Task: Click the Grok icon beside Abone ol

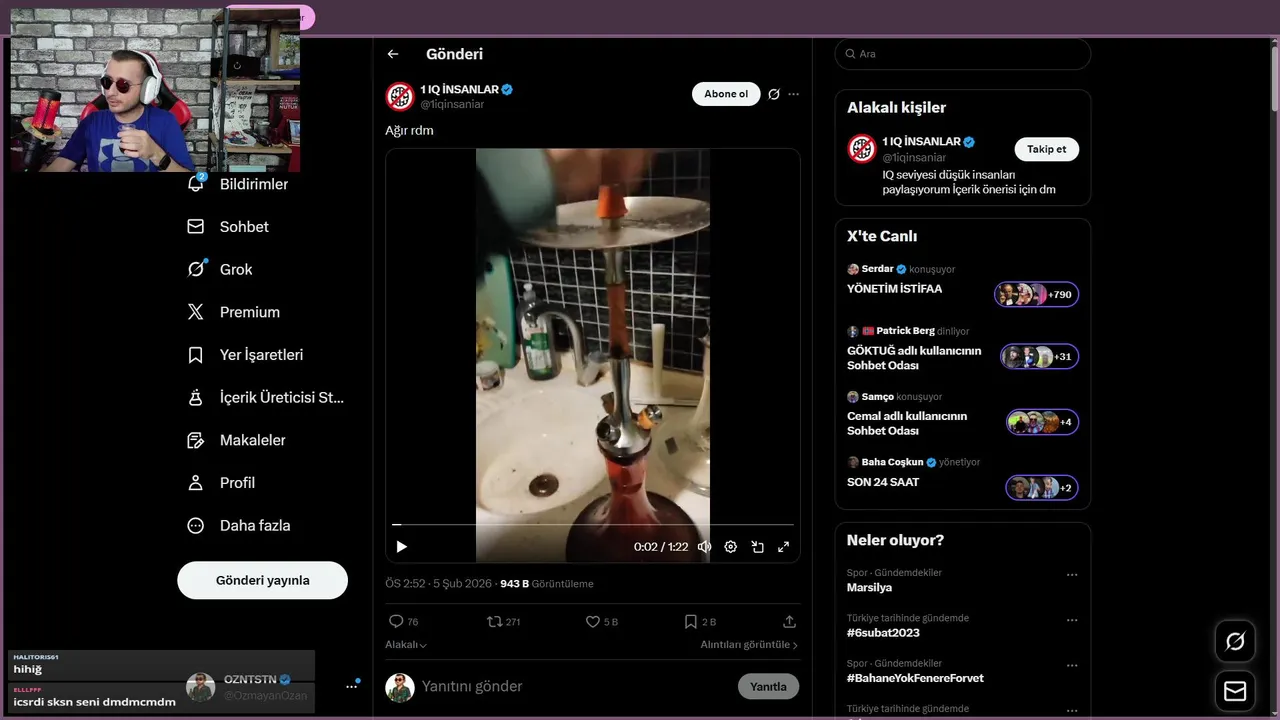Action: coord(774,94)
